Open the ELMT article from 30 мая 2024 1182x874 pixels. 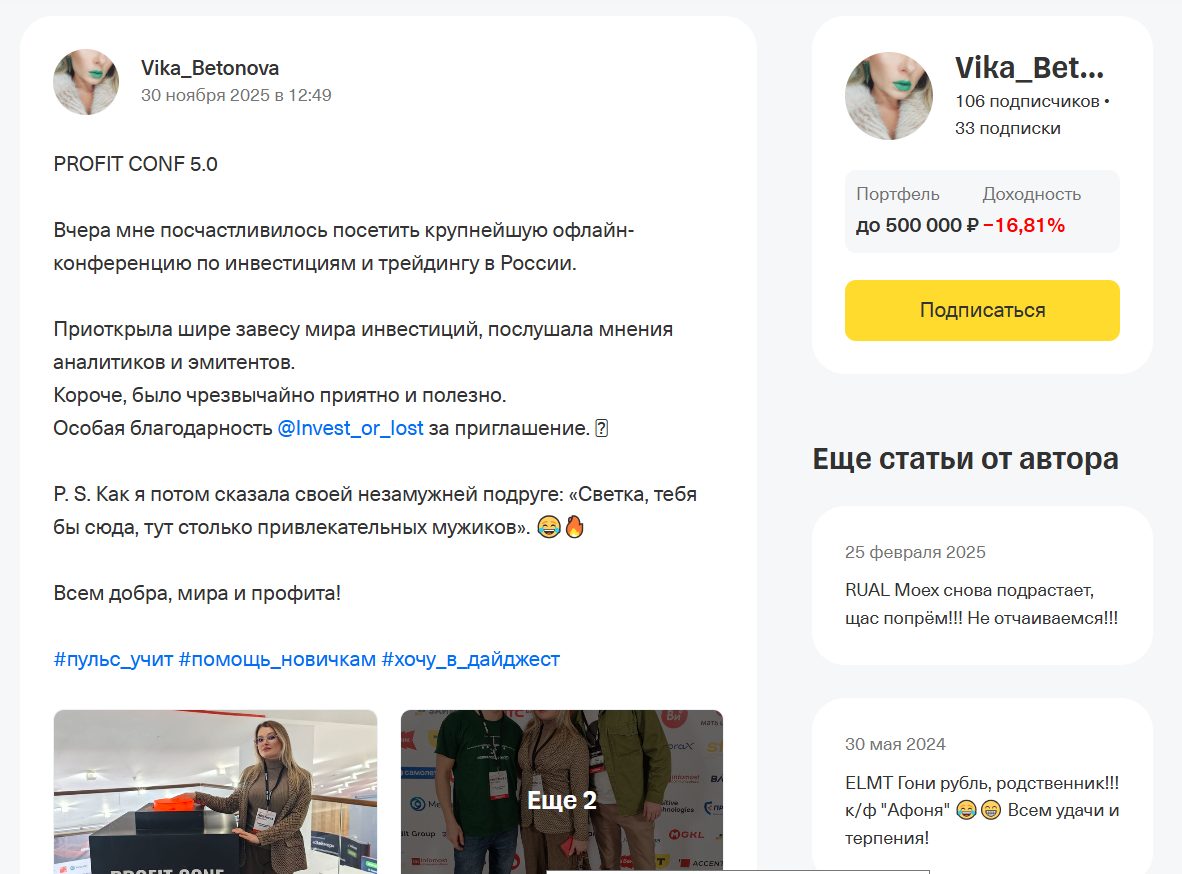click(982, 786)
